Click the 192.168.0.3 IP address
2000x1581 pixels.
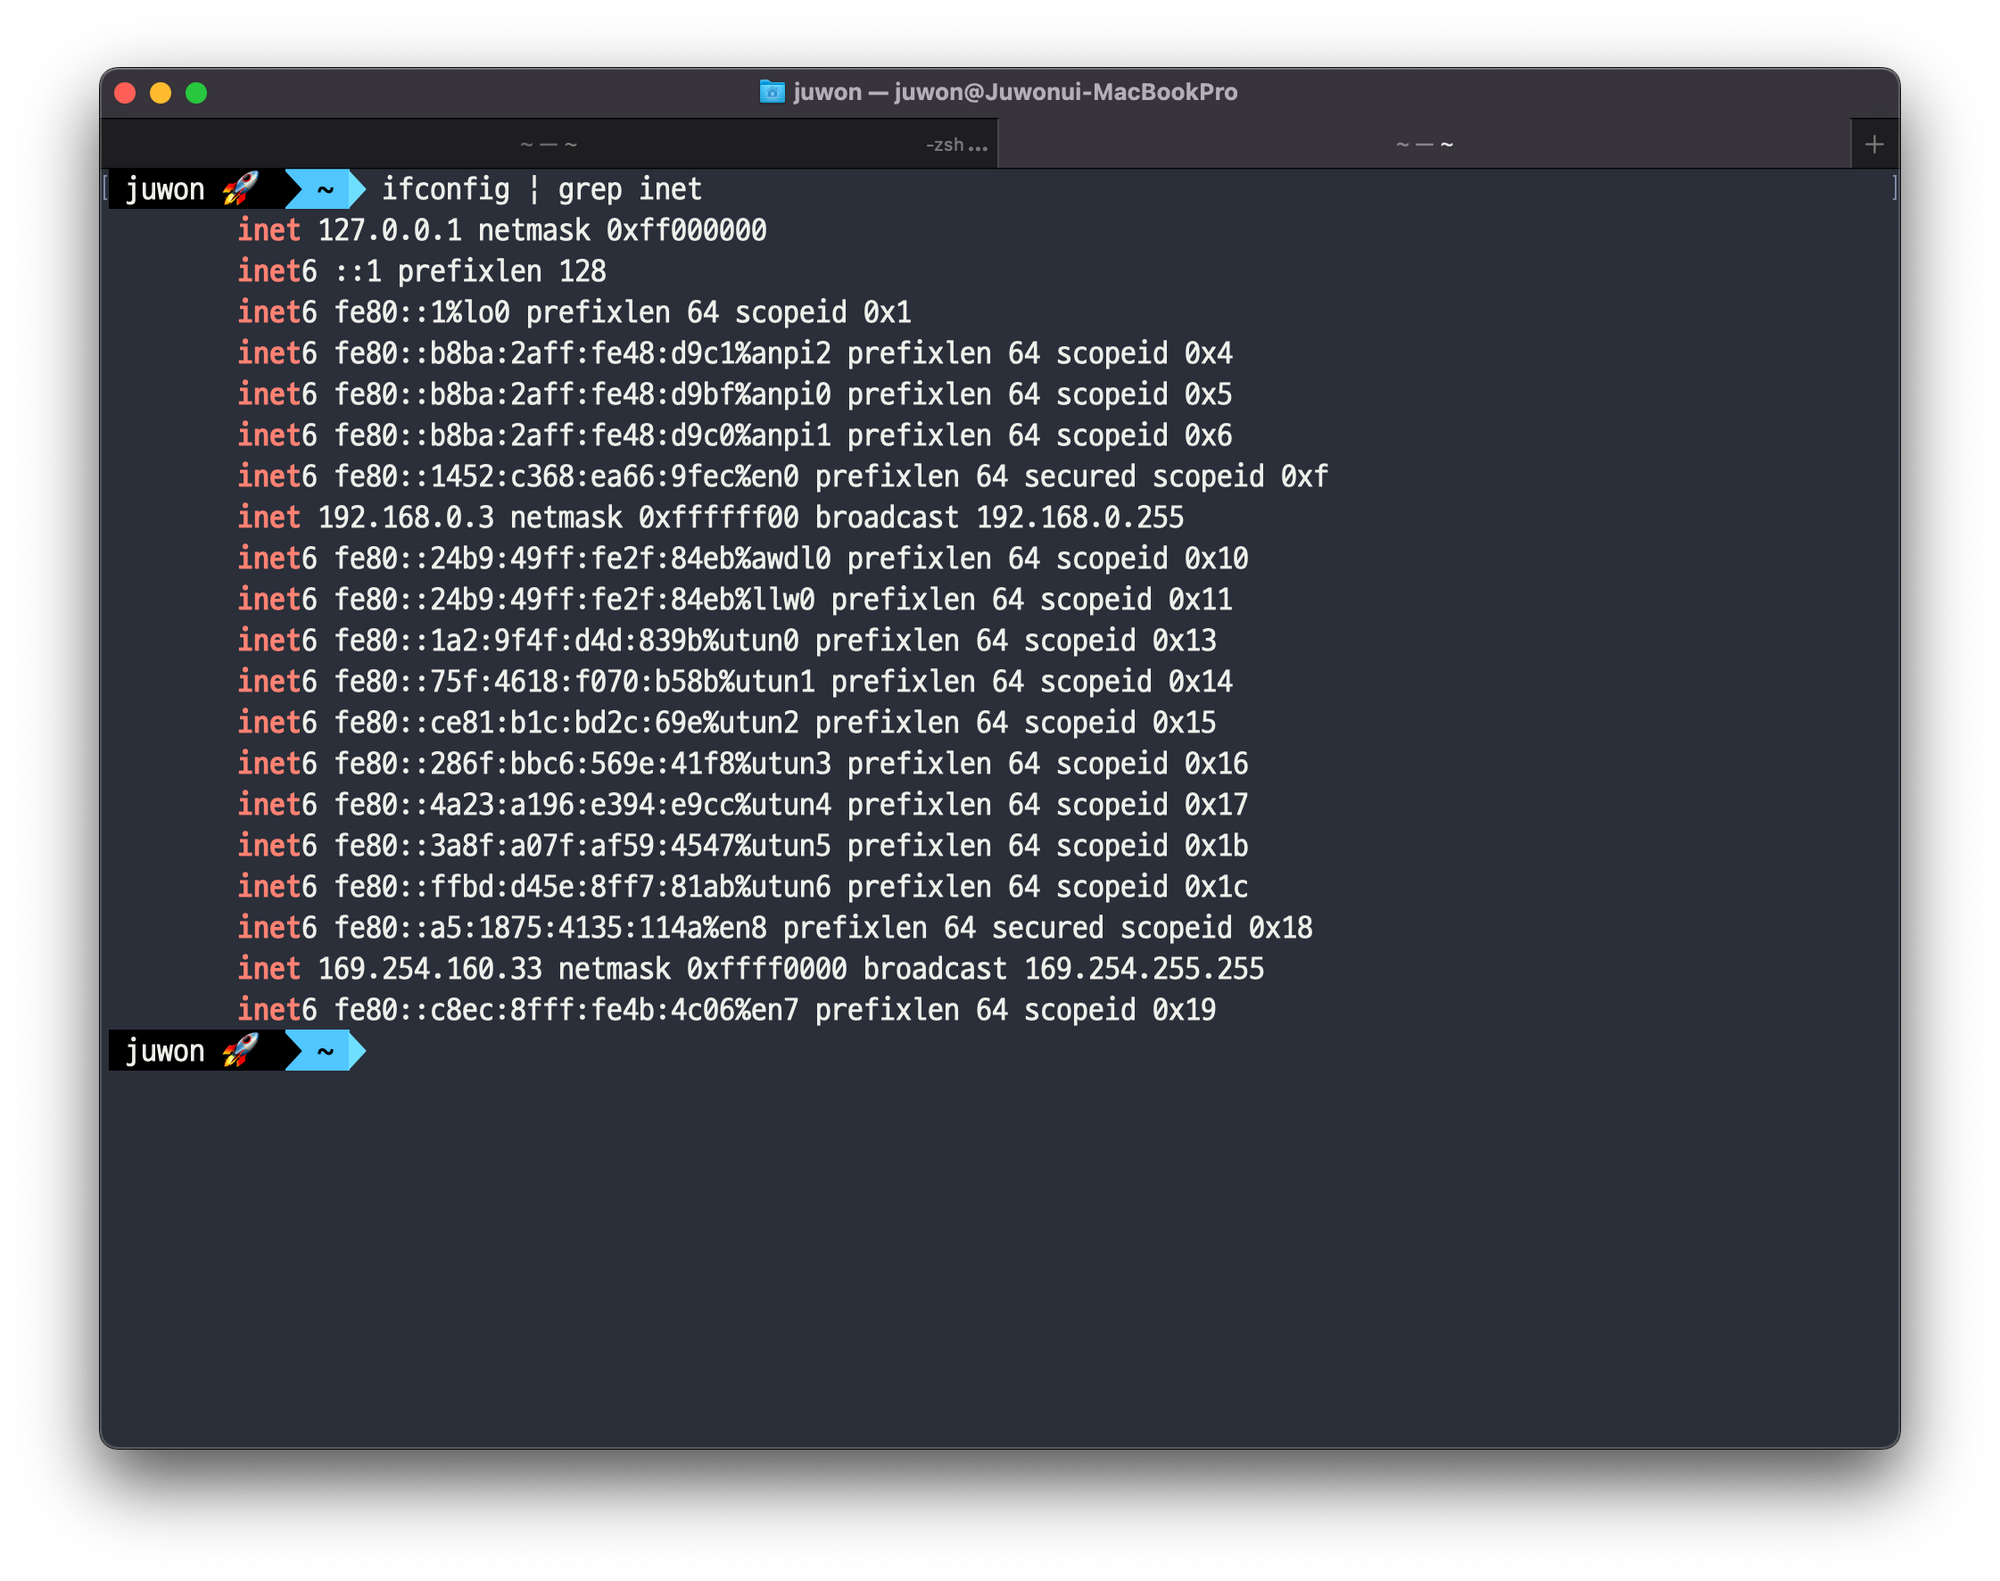405,518
